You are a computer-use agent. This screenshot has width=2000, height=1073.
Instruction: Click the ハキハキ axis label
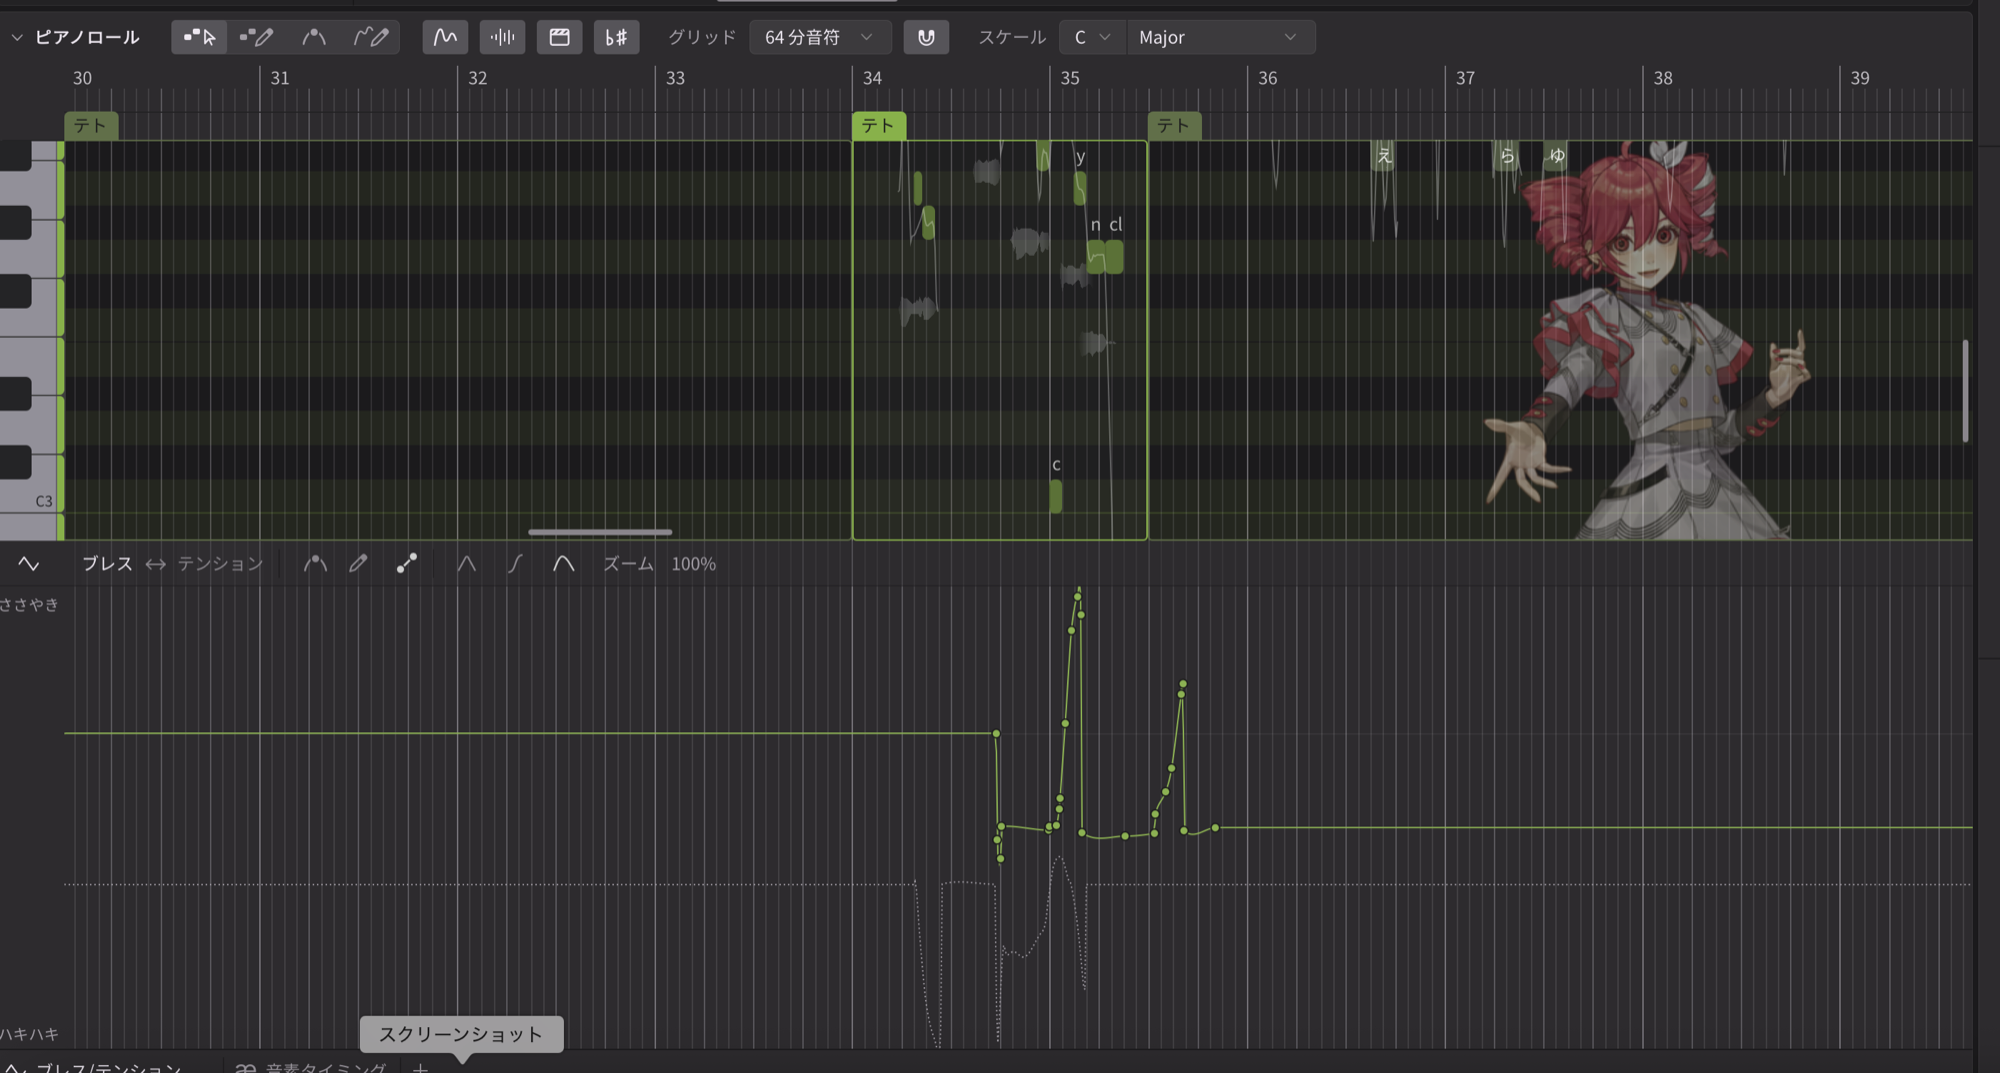point(29,1034)
